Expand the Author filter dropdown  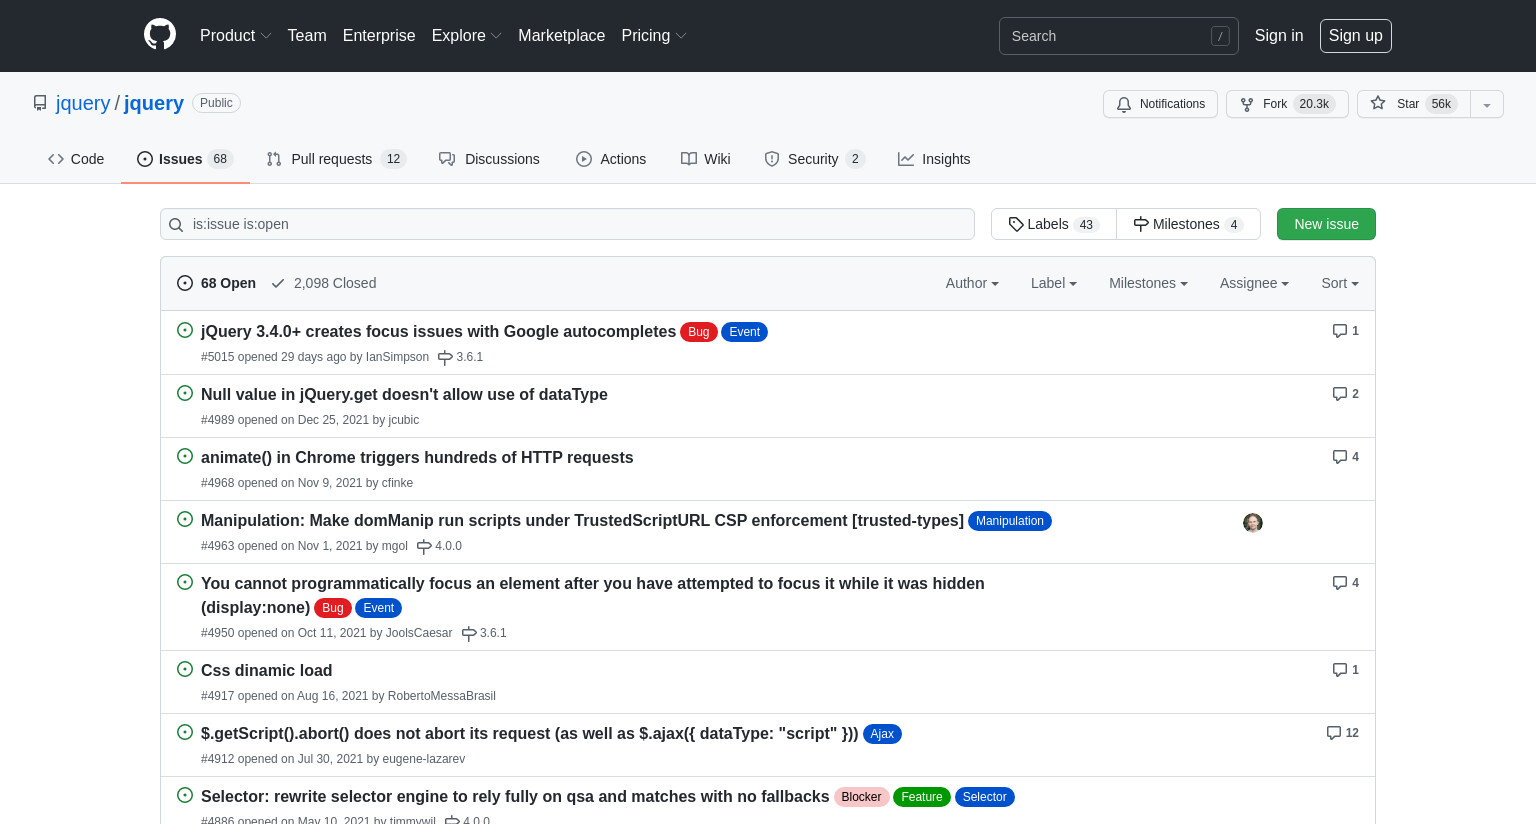coord(972,283)
